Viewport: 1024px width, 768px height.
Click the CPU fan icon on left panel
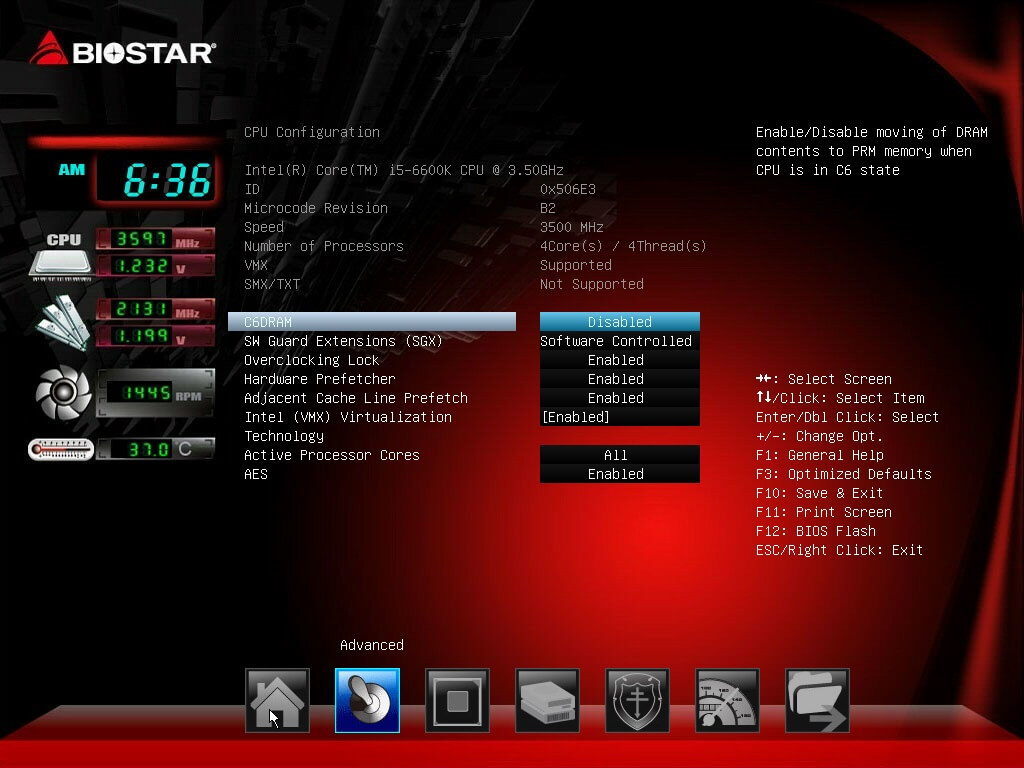[63, 393]
